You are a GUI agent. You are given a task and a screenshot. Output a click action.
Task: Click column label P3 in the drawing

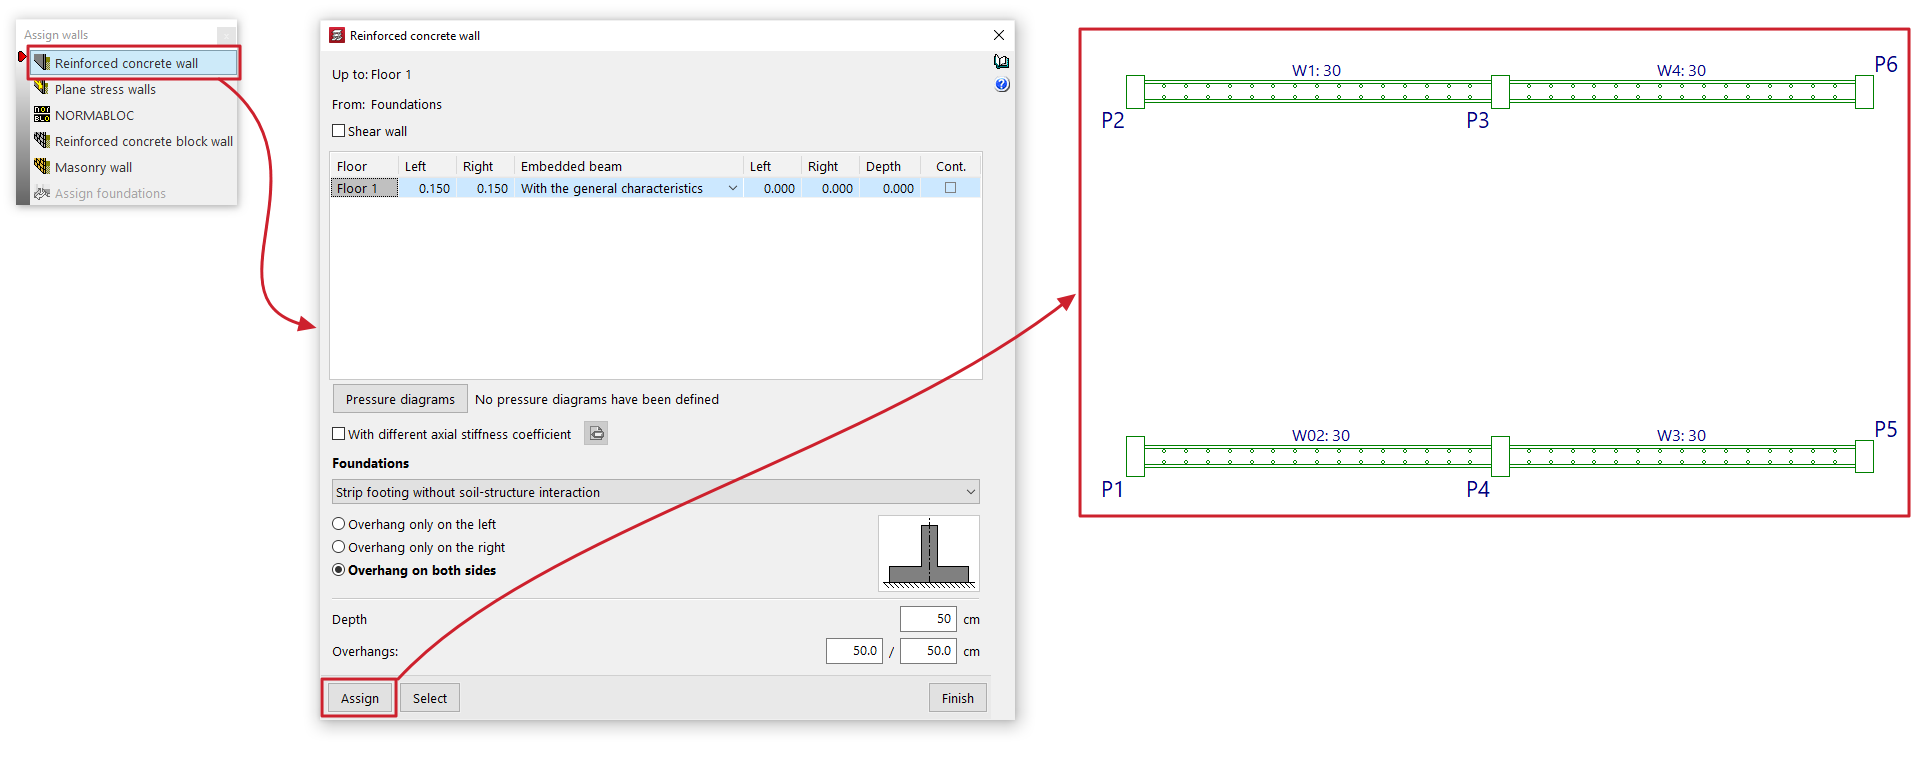click(1478, 120)
